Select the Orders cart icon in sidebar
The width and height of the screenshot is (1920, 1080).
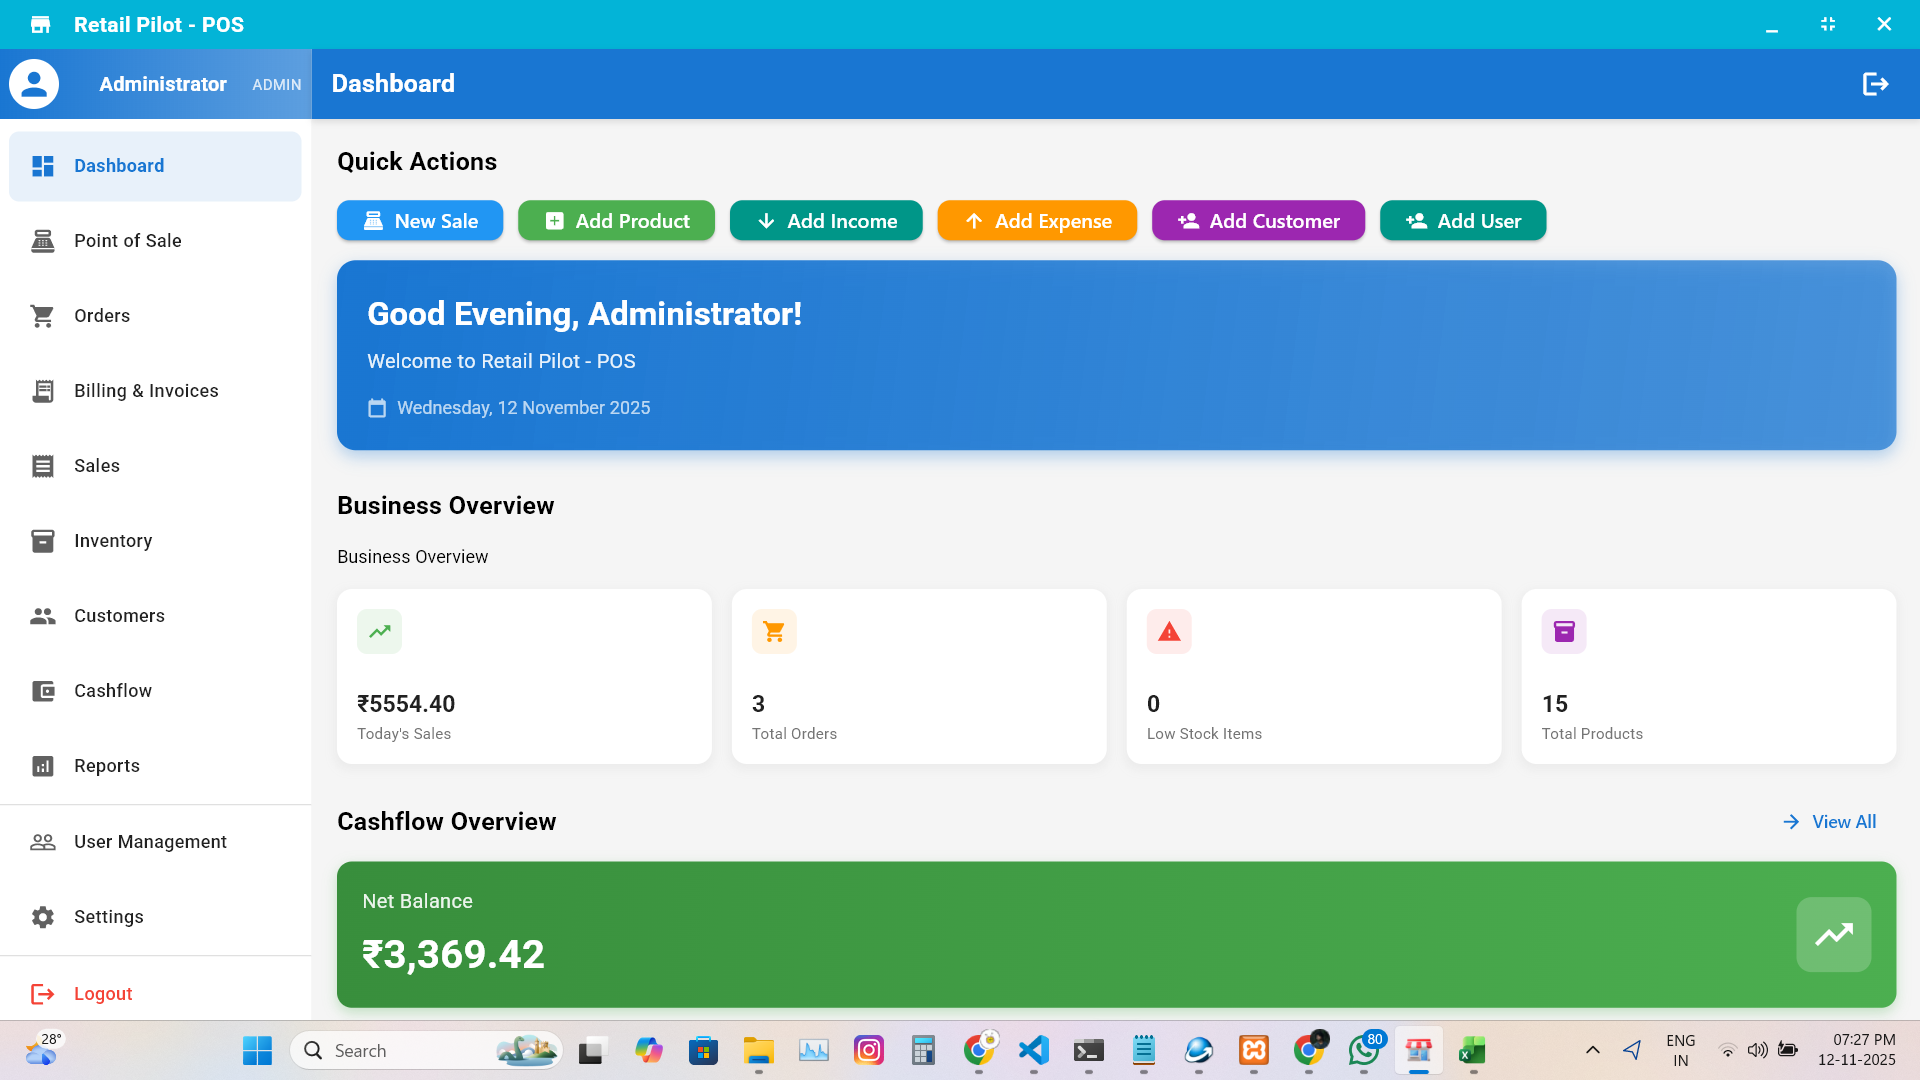coord(42,315)
